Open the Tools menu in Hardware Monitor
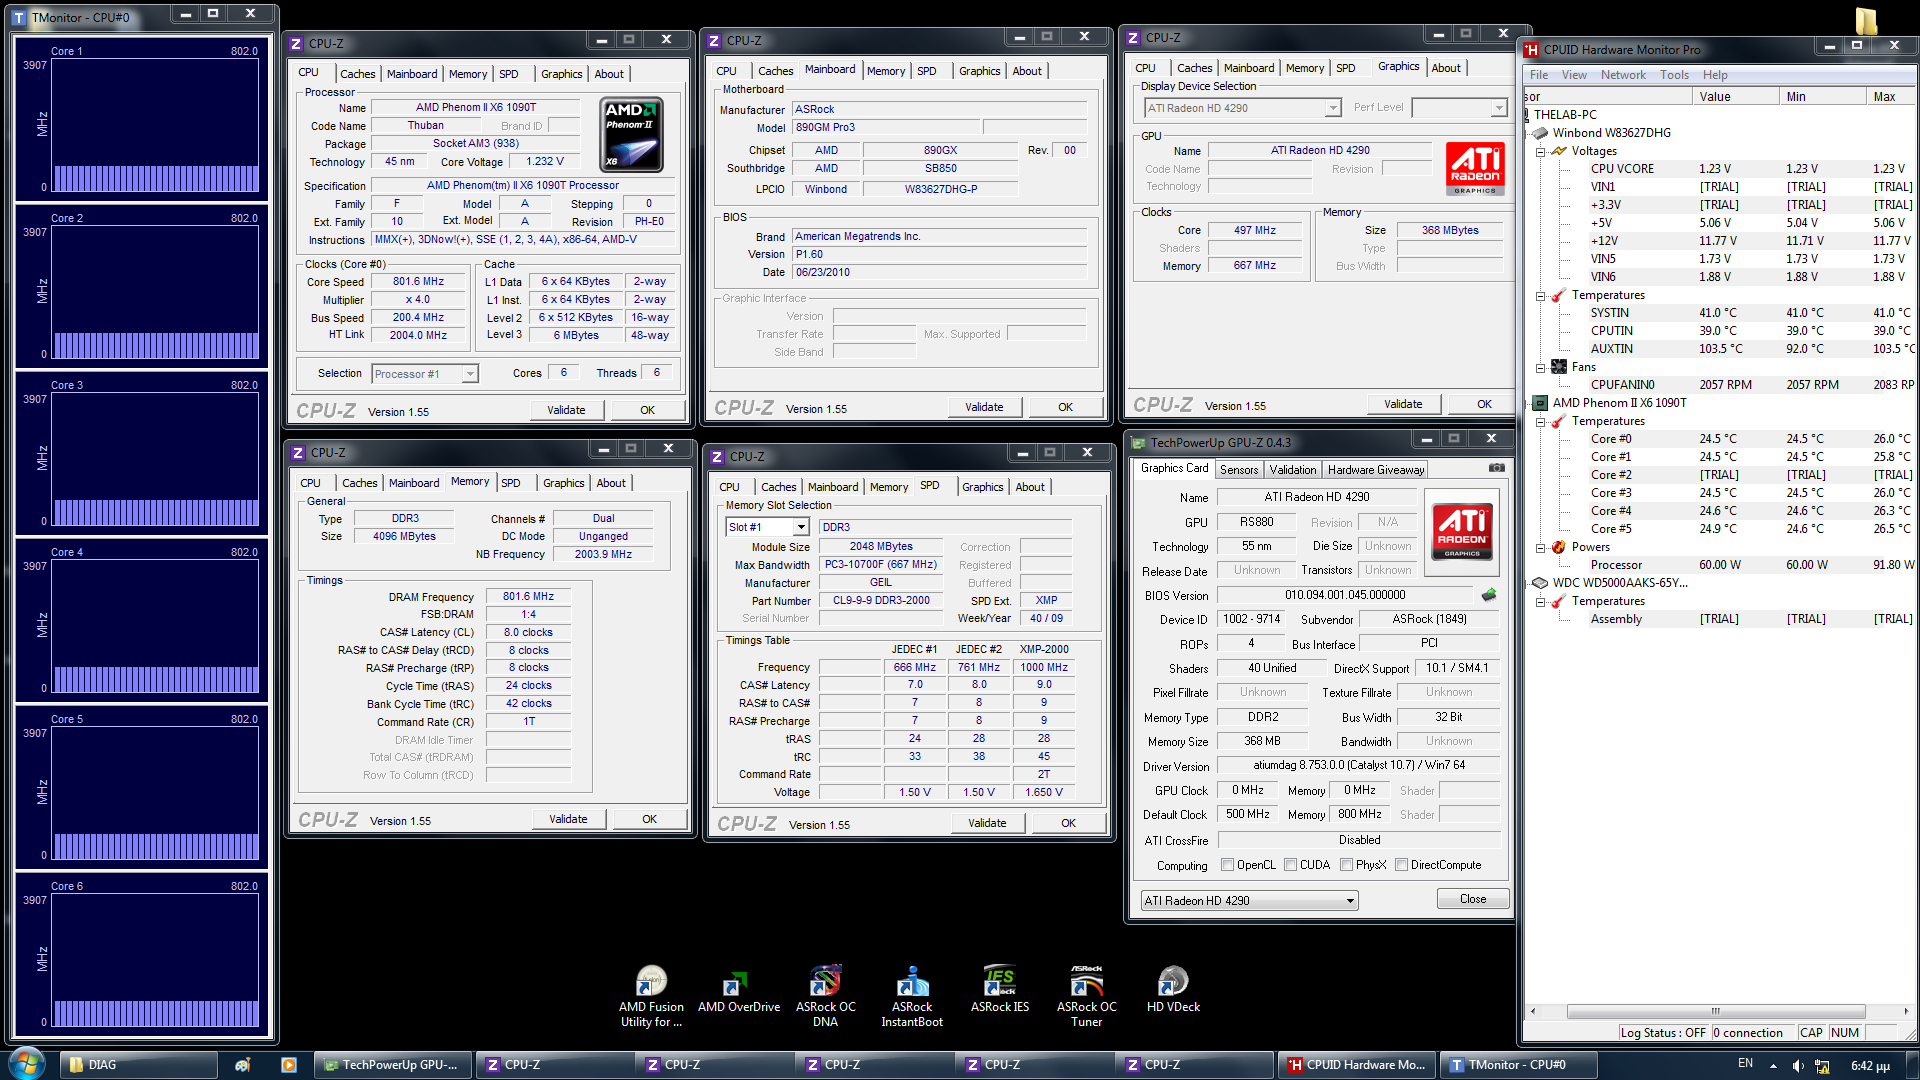Viewport: 1920px width, 1080px height. pos(1674,75)
